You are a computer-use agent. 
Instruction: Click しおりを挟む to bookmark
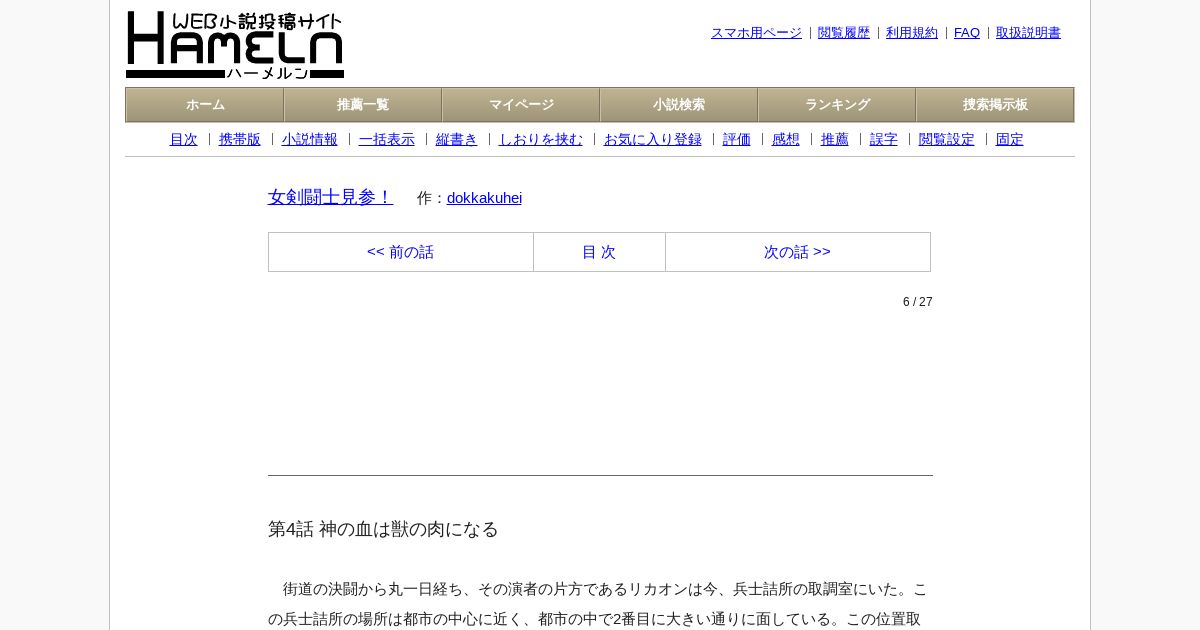pos(541,139)
